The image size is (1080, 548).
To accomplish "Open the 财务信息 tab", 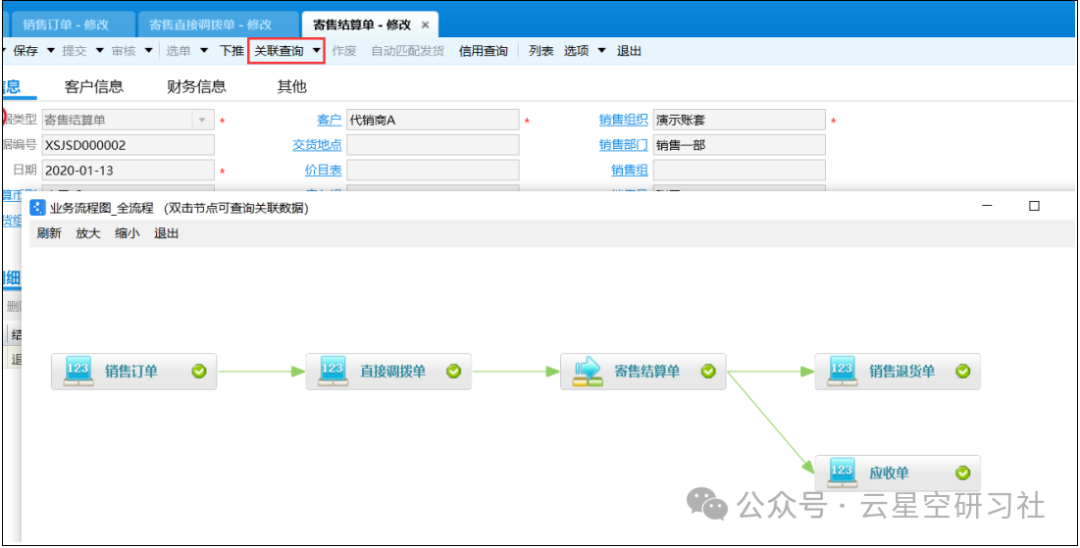I will pos(196,87).
